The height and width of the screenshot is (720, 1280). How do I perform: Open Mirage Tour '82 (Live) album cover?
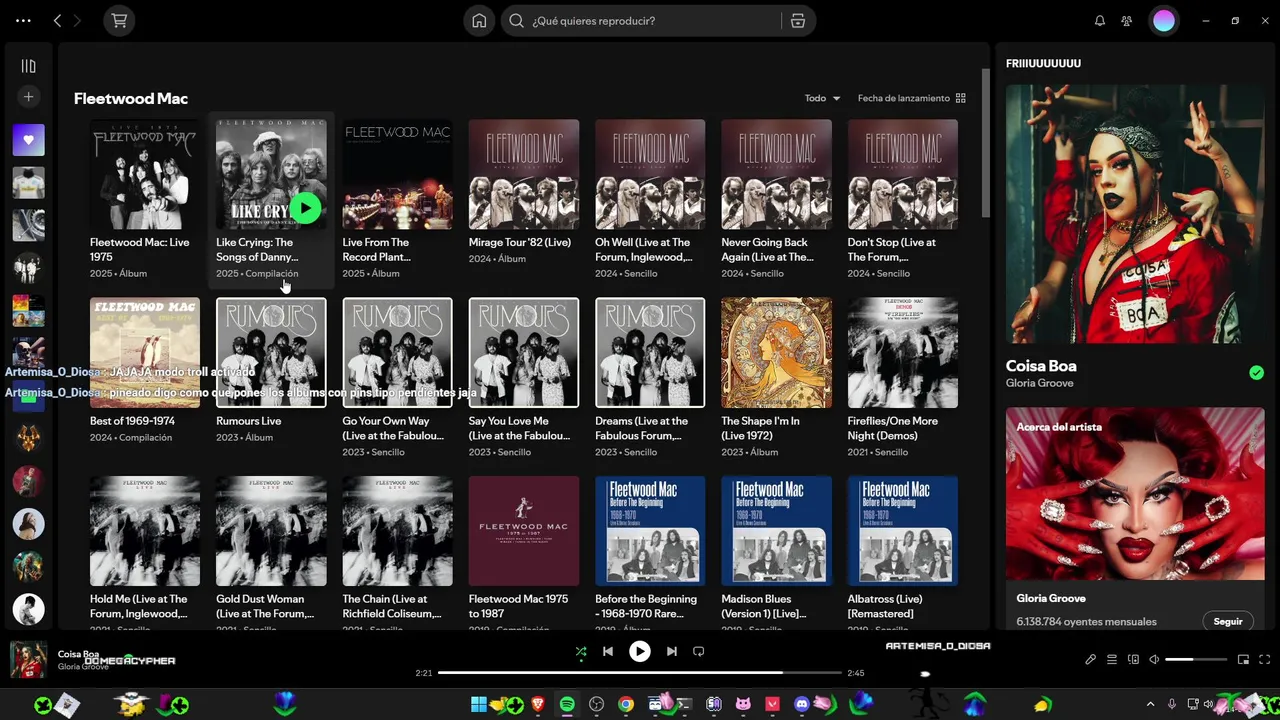pyautogui.click(x=524, y=175)
